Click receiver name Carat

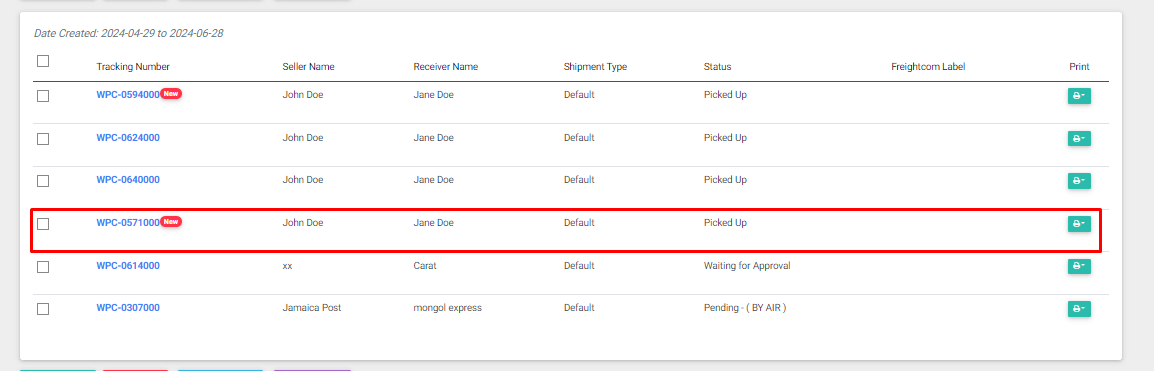(x=425, y=265)
